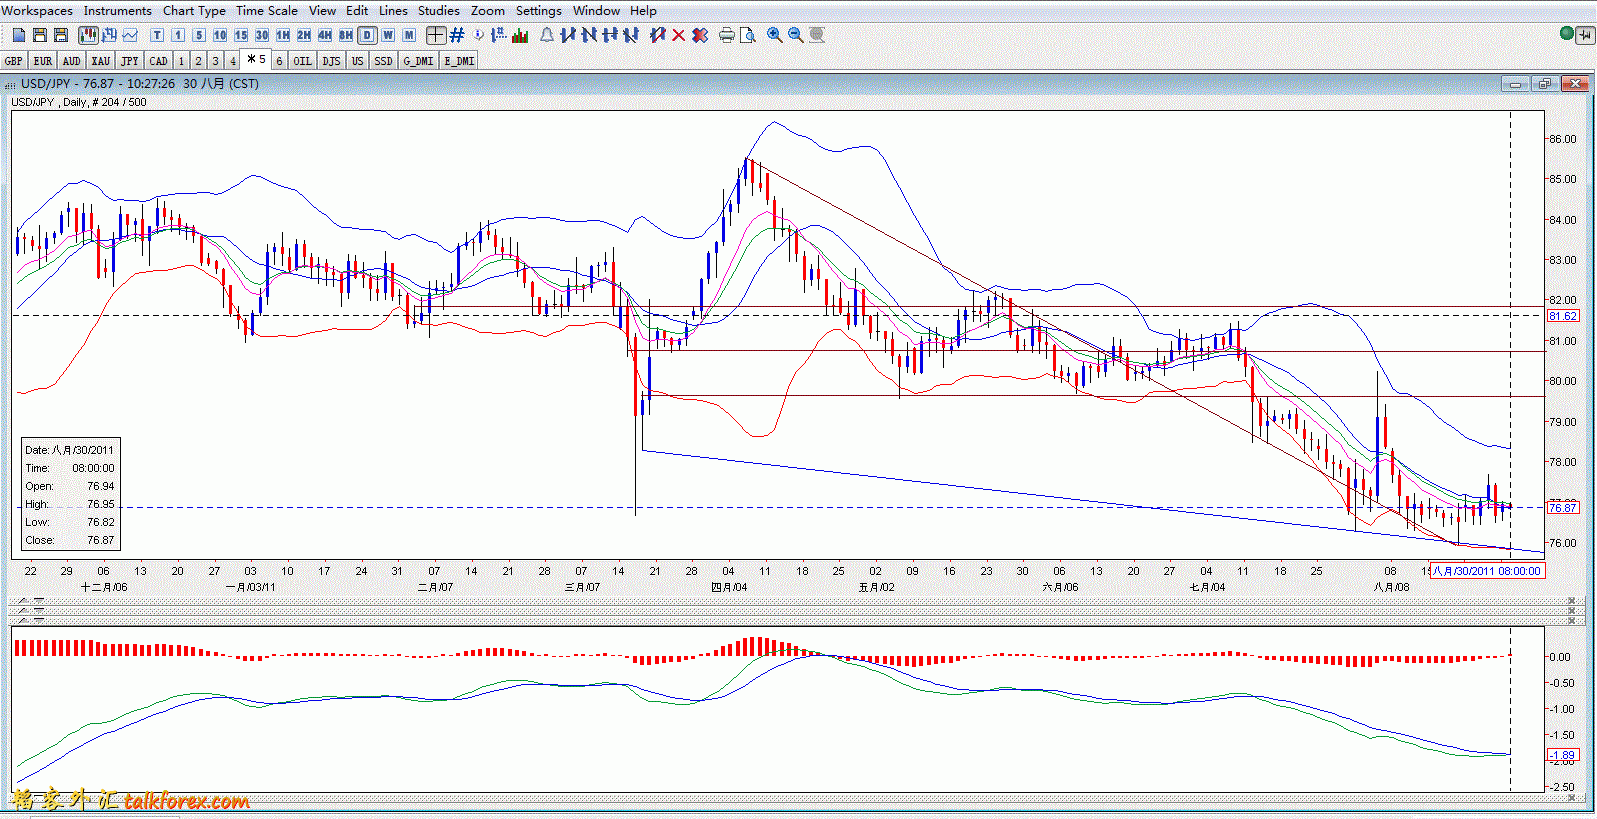This screenshot has height=819, width=1597.
Task: Switch to the OIL workspace tab
Action: (x=302, y=61)
